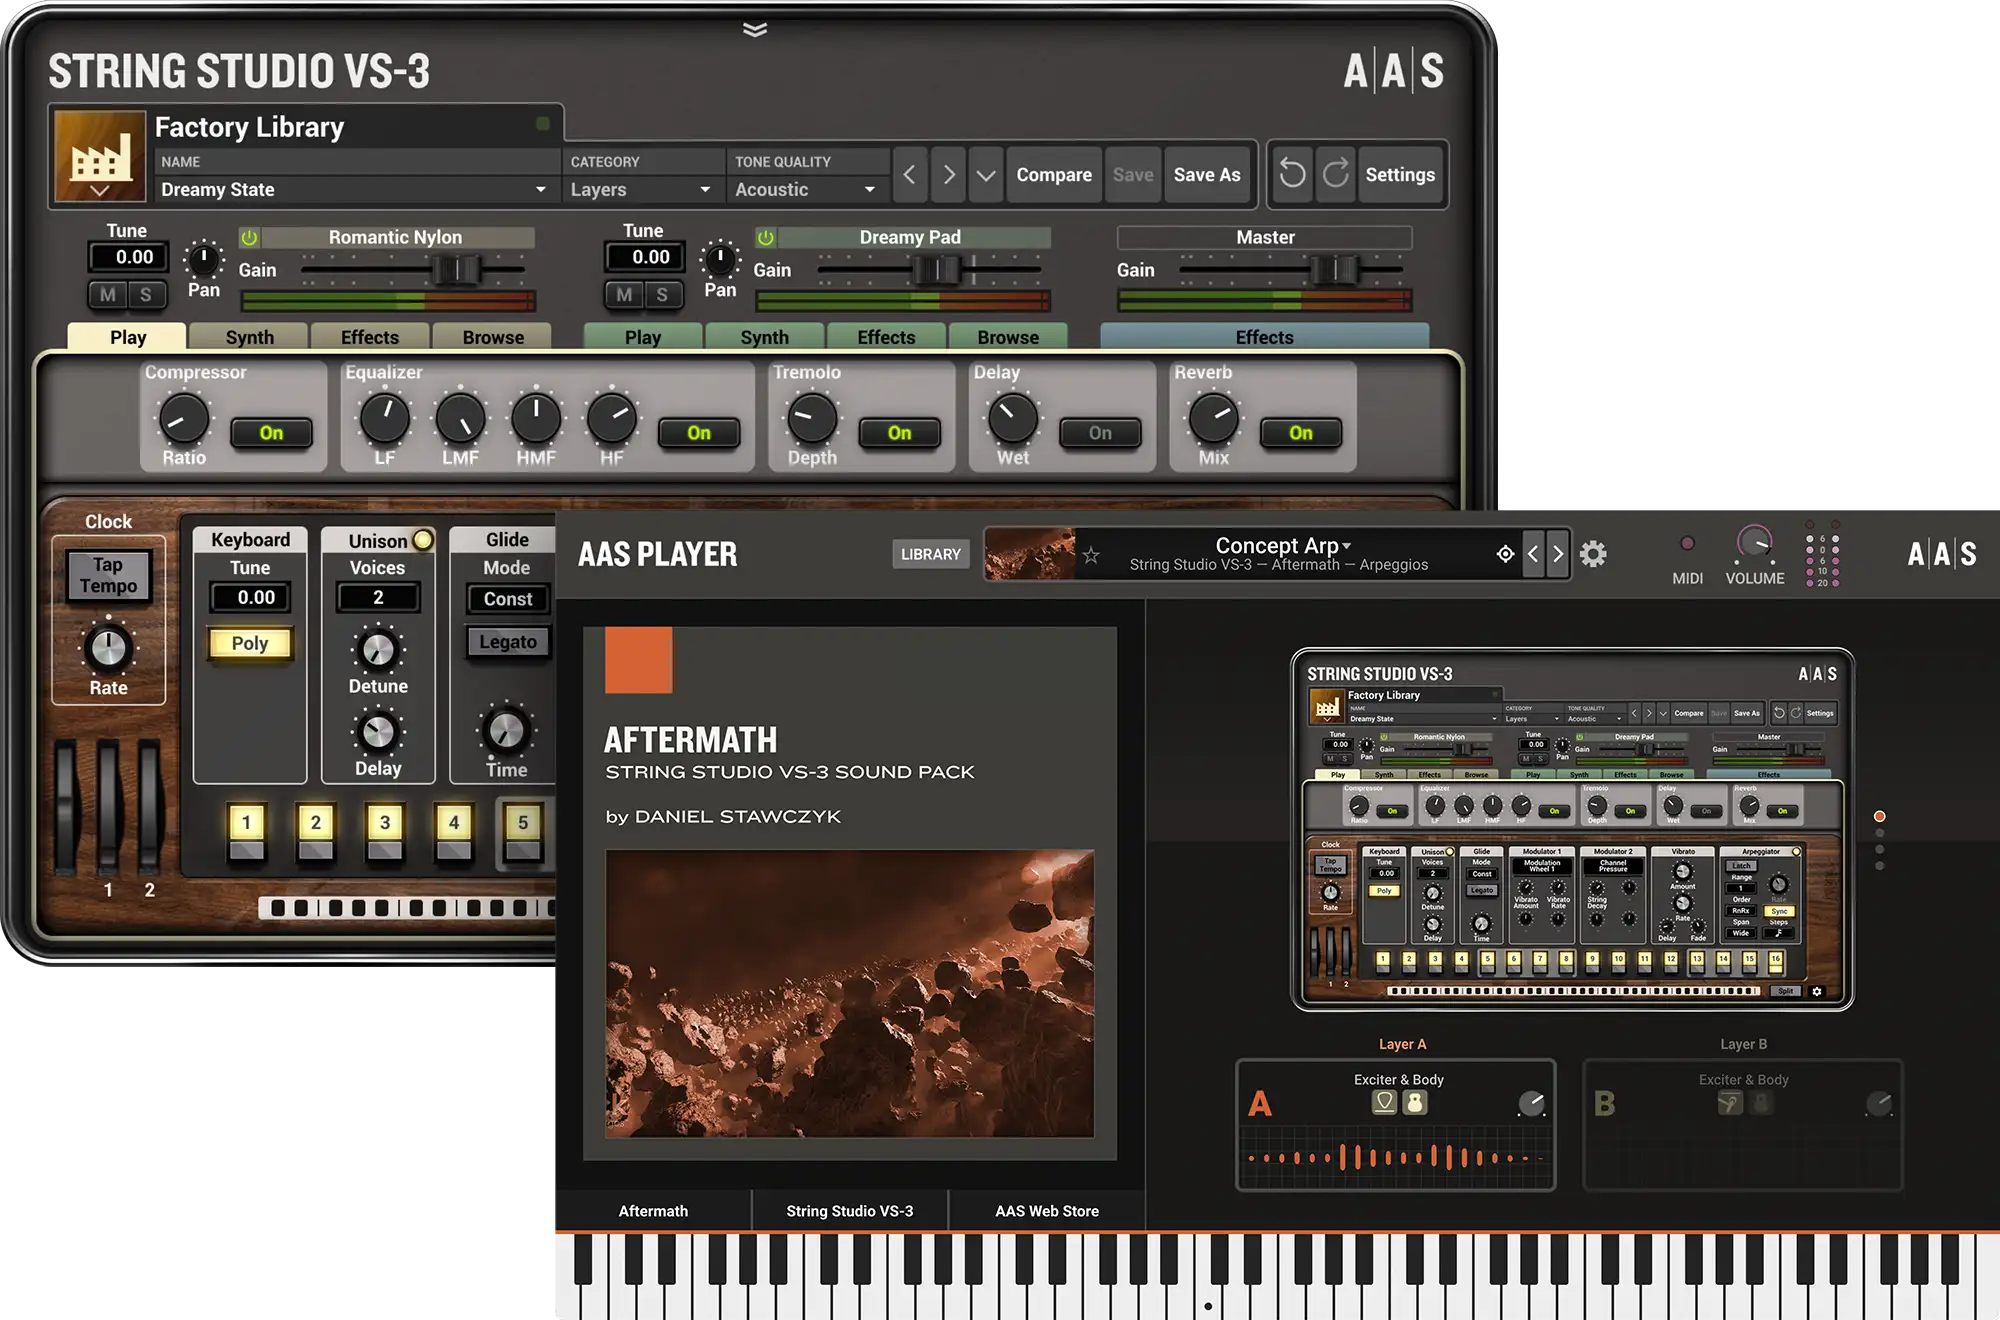2000x1320 pixels.
Task: Collapse panel with top double chevron
Action: pyautogui.click(x=755, y=29)
